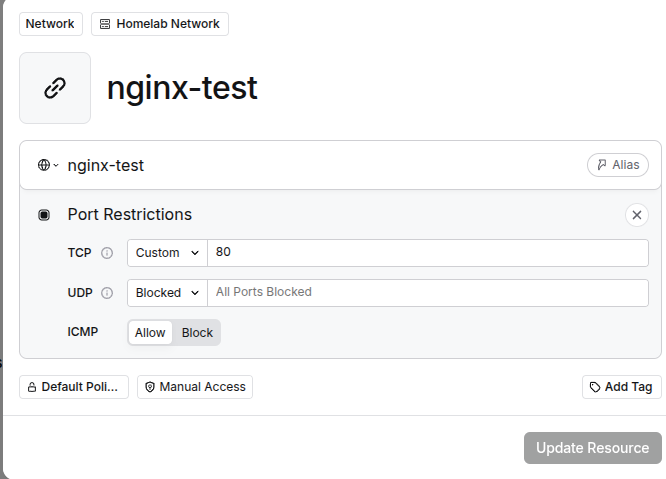Open the UDP Blocked dropdown

click(167, 293)
